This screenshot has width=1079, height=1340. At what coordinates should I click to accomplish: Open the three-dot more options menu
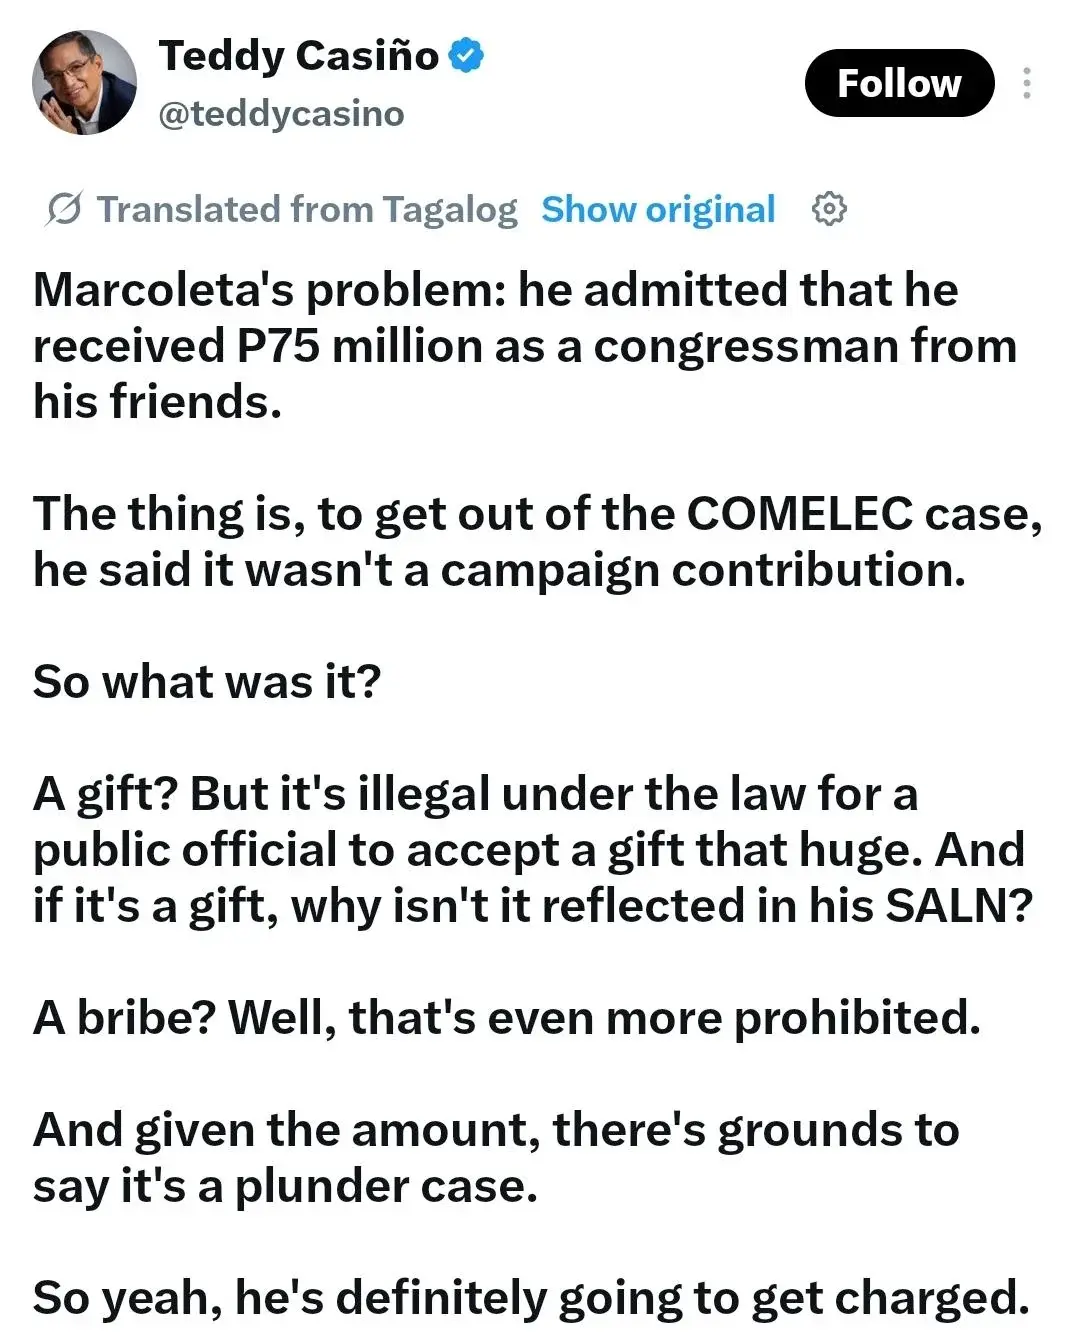click(1027, 83)
